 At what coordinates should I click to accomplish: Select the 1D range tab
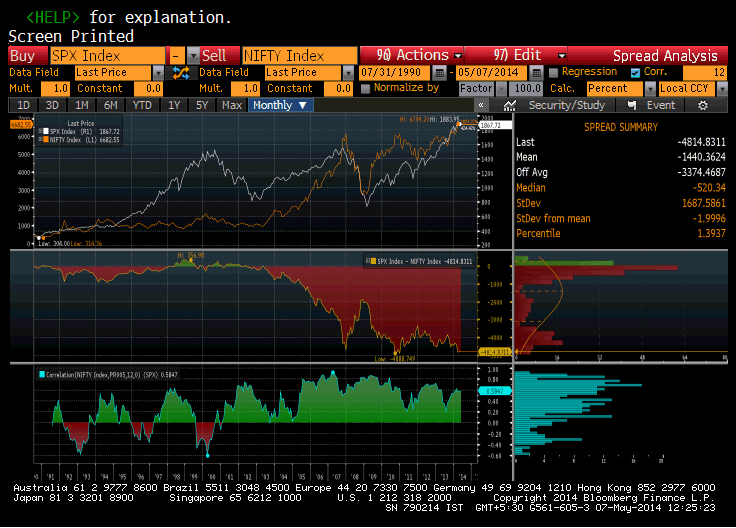[23, 105]
